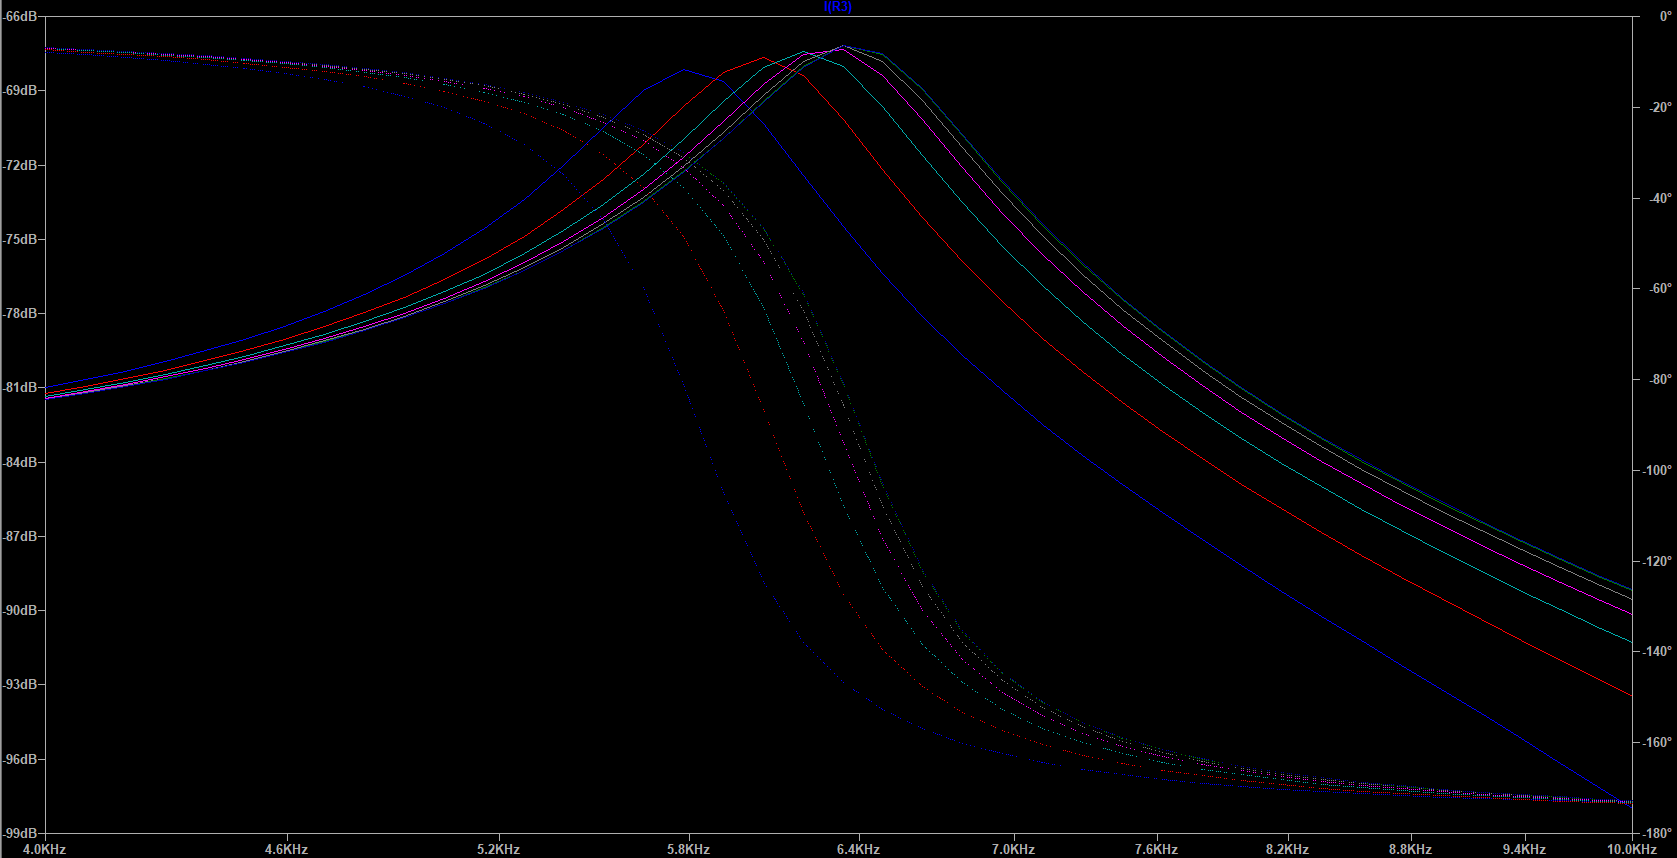This screenshot has width=1677, height=858.
Task: Click the 4.0KHz frequency axis label
Action: click(x=44, y=849)
